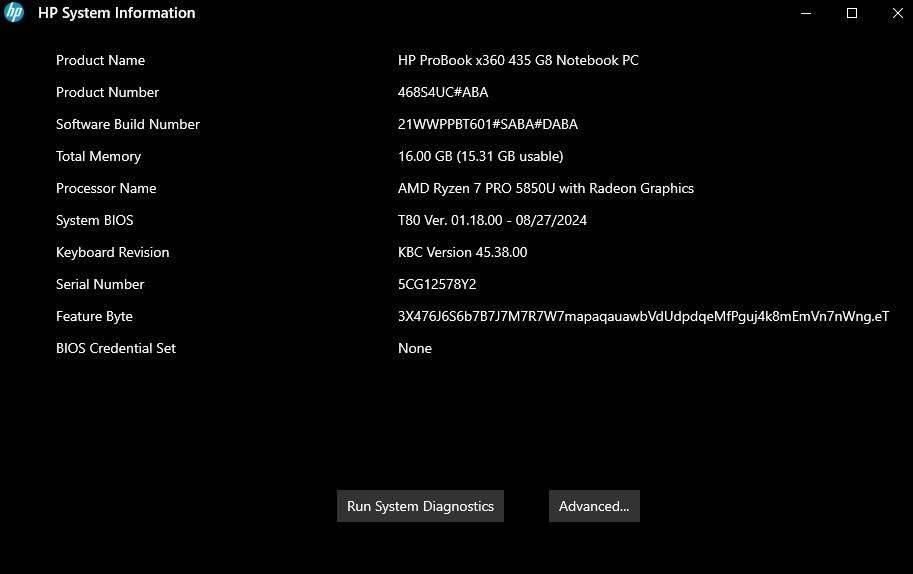The width and height of the screenshot is (913, 574).
Task: Minimize the HP System Information window
Action: pyautogui.click(x=806, y=13)
